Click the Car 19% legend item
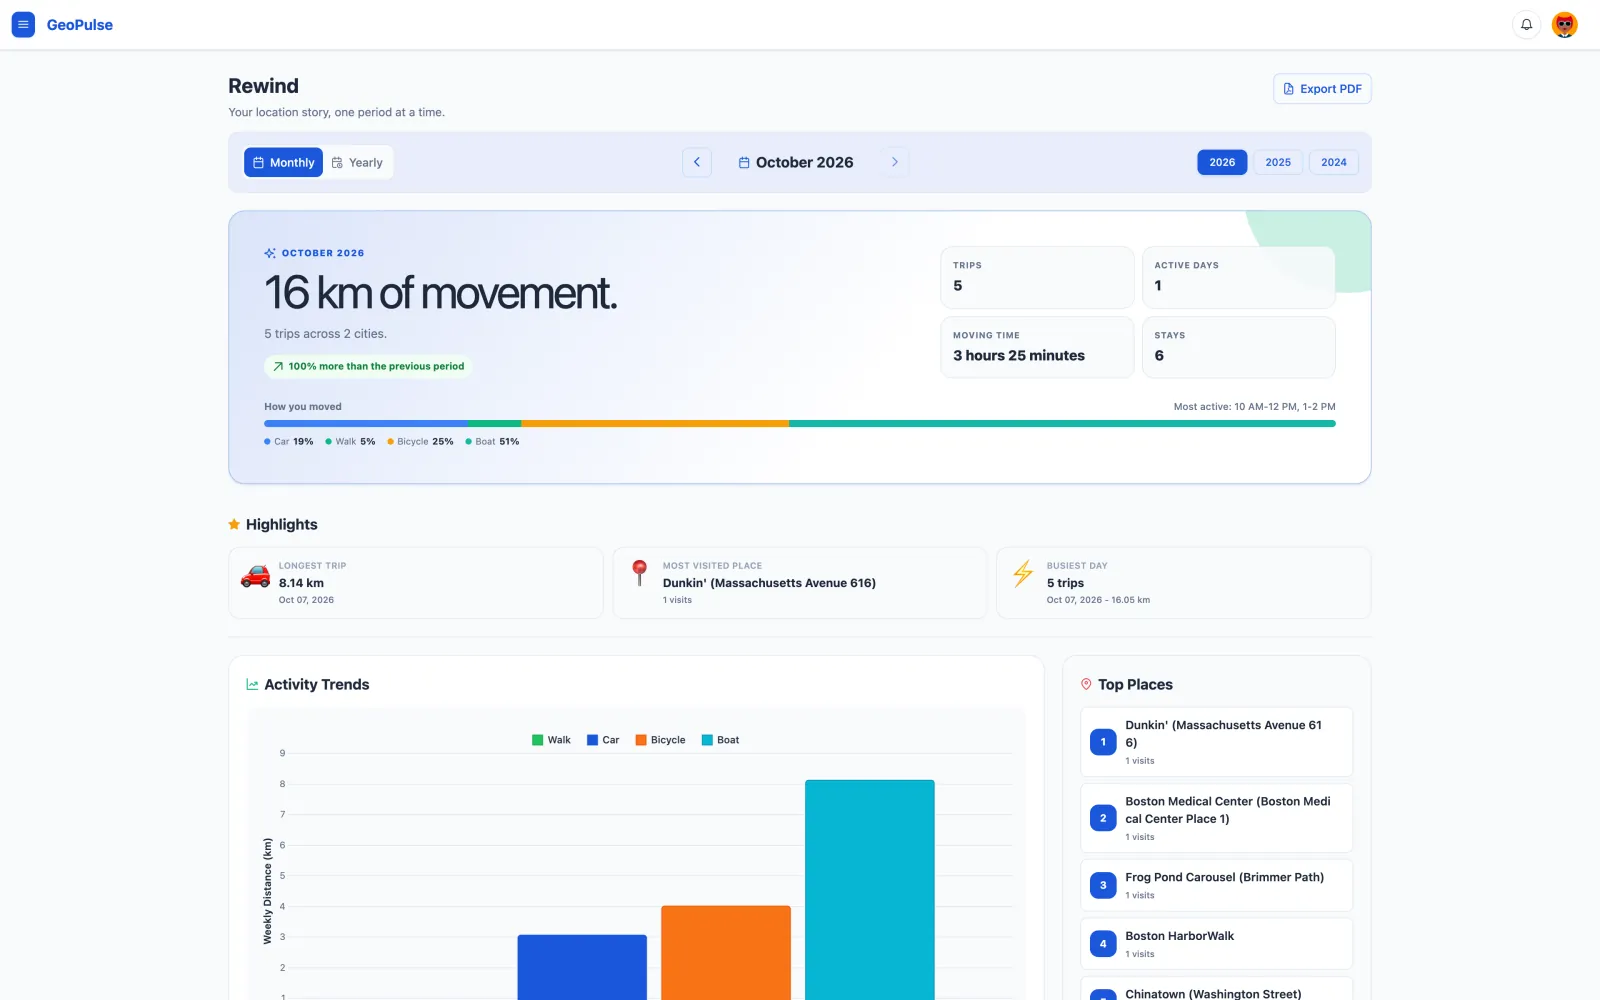This screenshot has height=1000, width=1600. pos(289,441)
